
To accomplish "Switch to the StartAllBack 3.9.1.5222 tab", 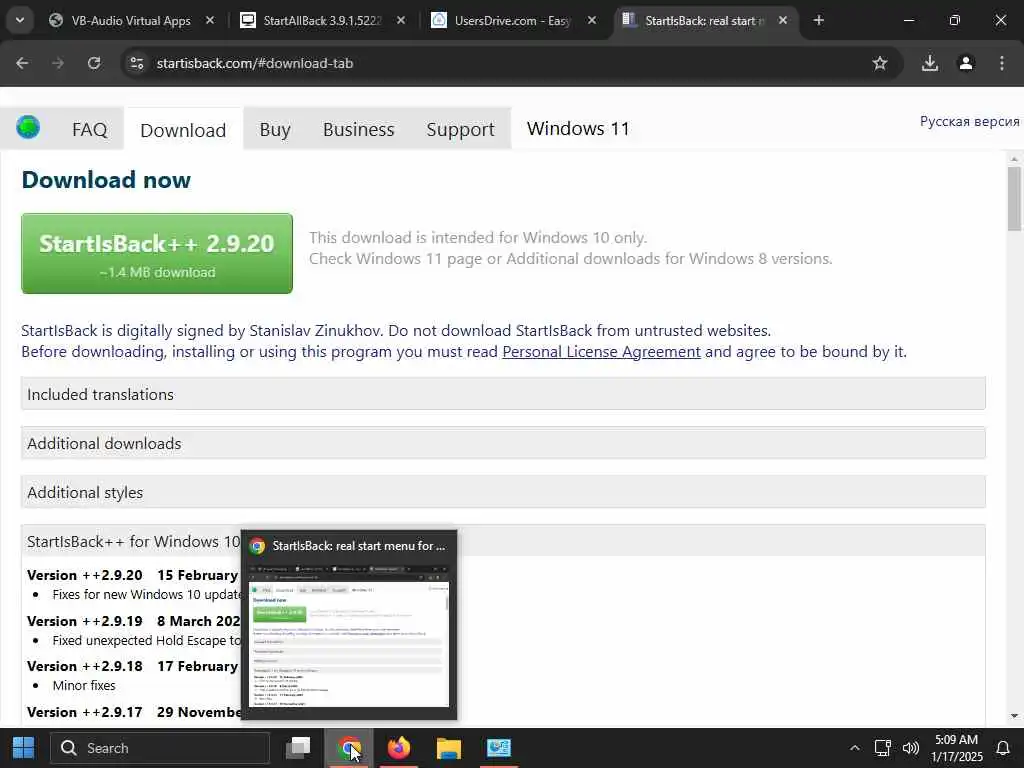I will 321,21.
